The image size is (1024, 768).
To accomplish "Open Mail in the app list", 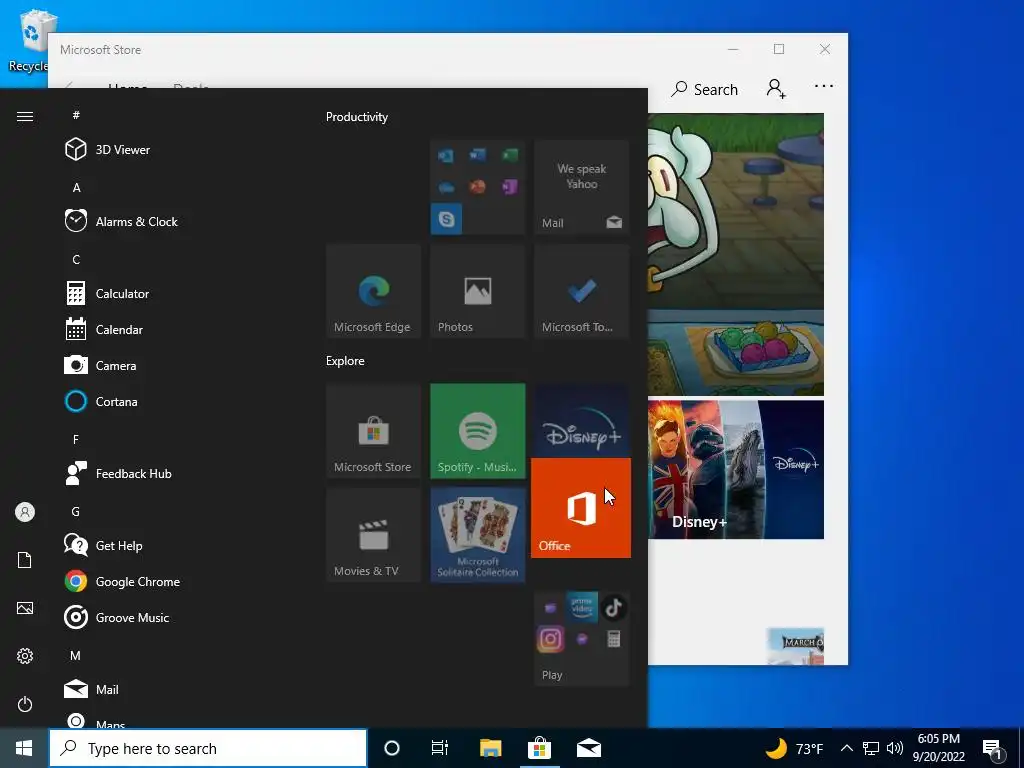I will (91, 689).
